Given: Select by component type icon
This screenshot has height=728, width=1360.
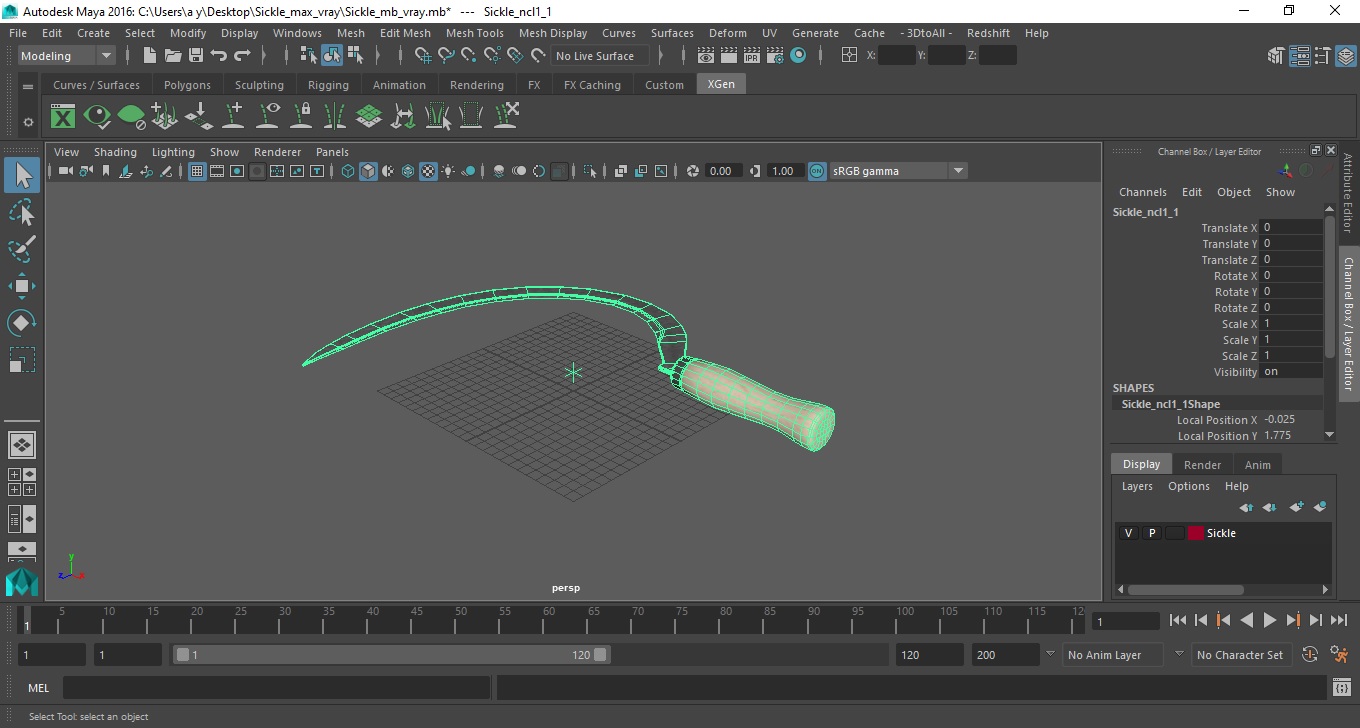Looking at the screenshot, I should pyautogui.click(x=355, y=56).
